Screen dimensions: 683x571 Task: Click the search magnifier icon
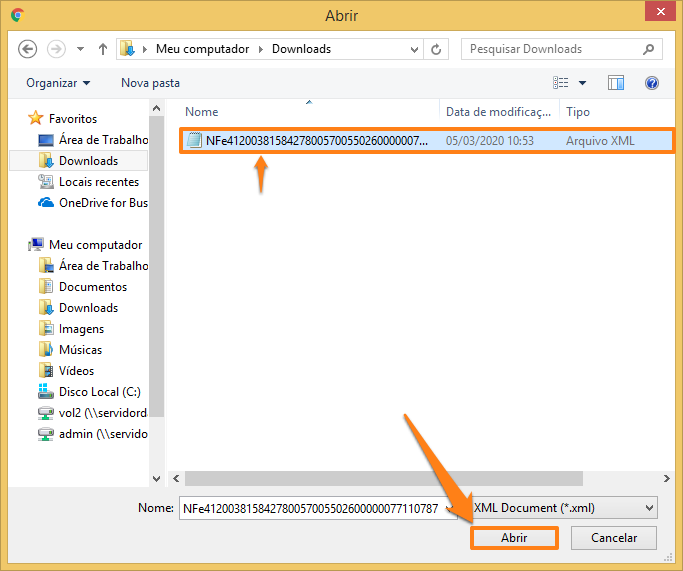click(648, 49)
